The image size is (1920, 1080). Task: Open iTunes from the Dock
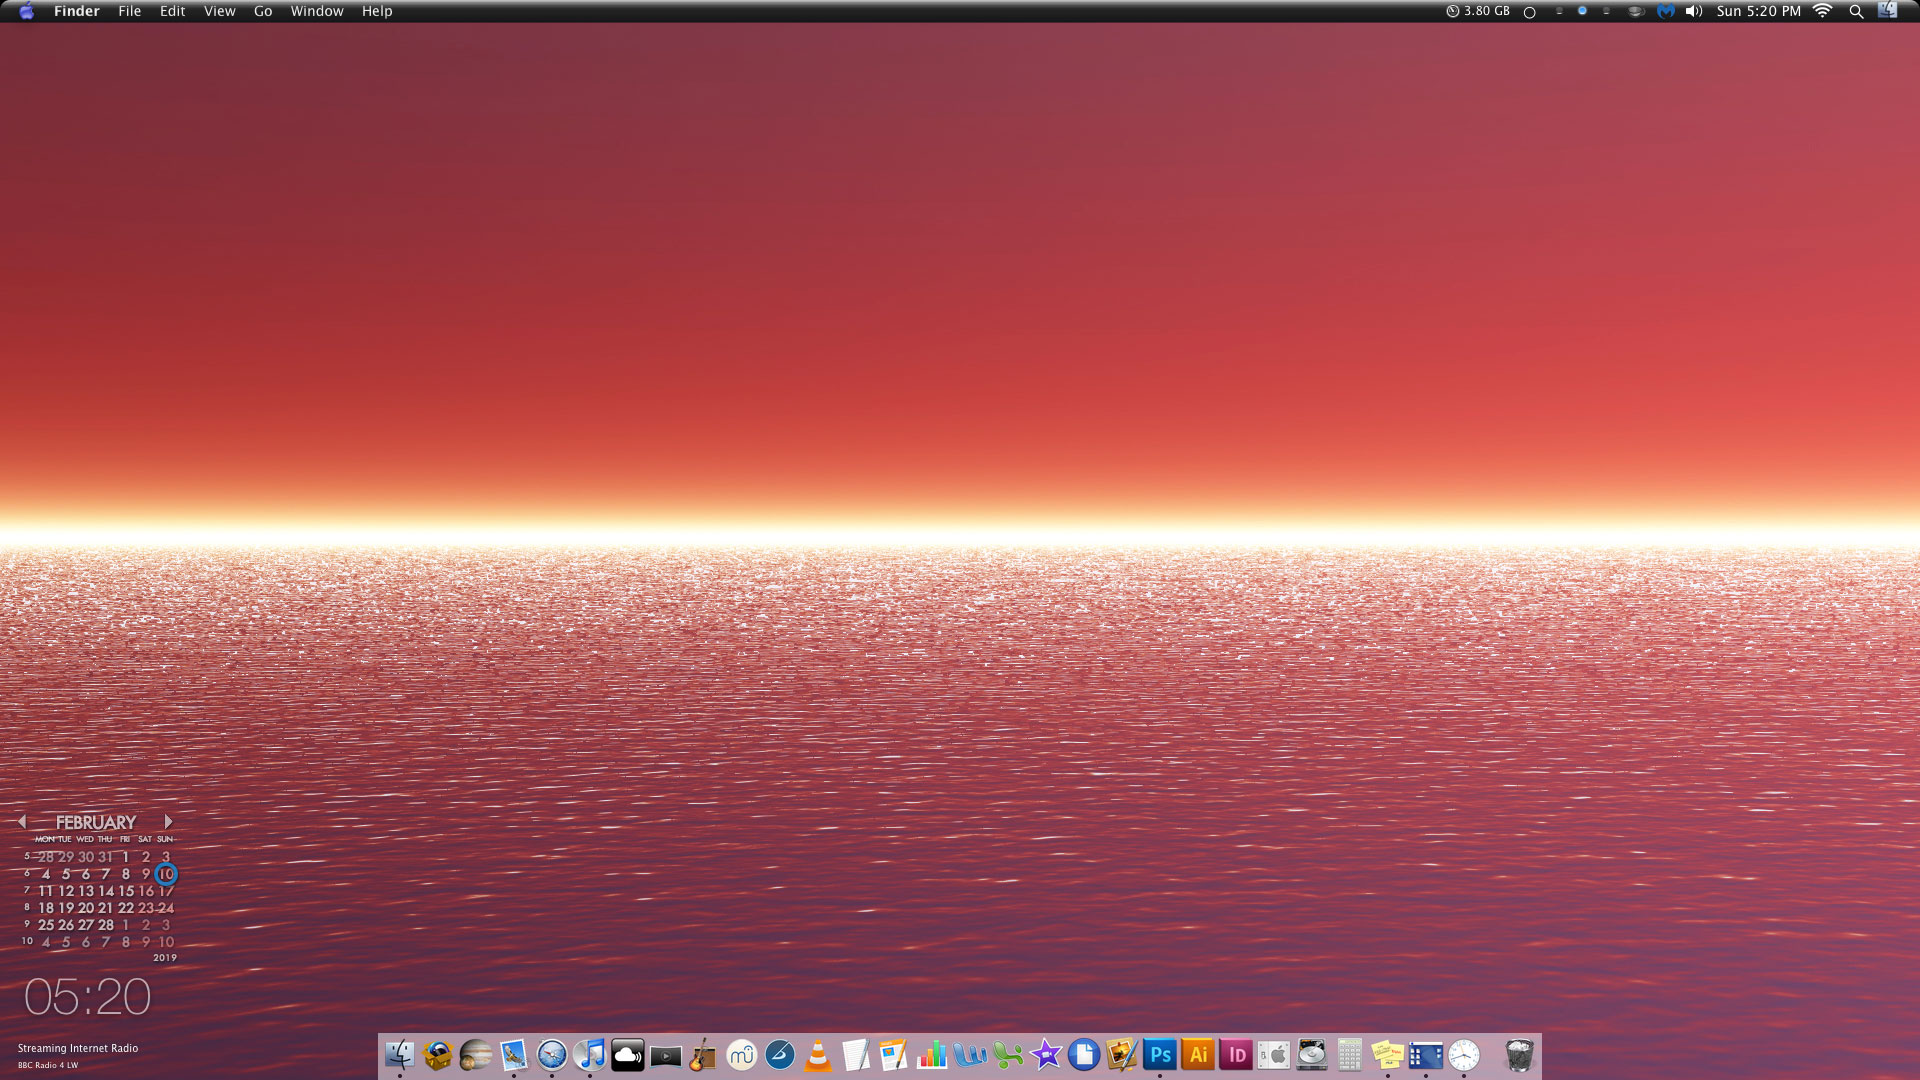(x=590, y=1055)
